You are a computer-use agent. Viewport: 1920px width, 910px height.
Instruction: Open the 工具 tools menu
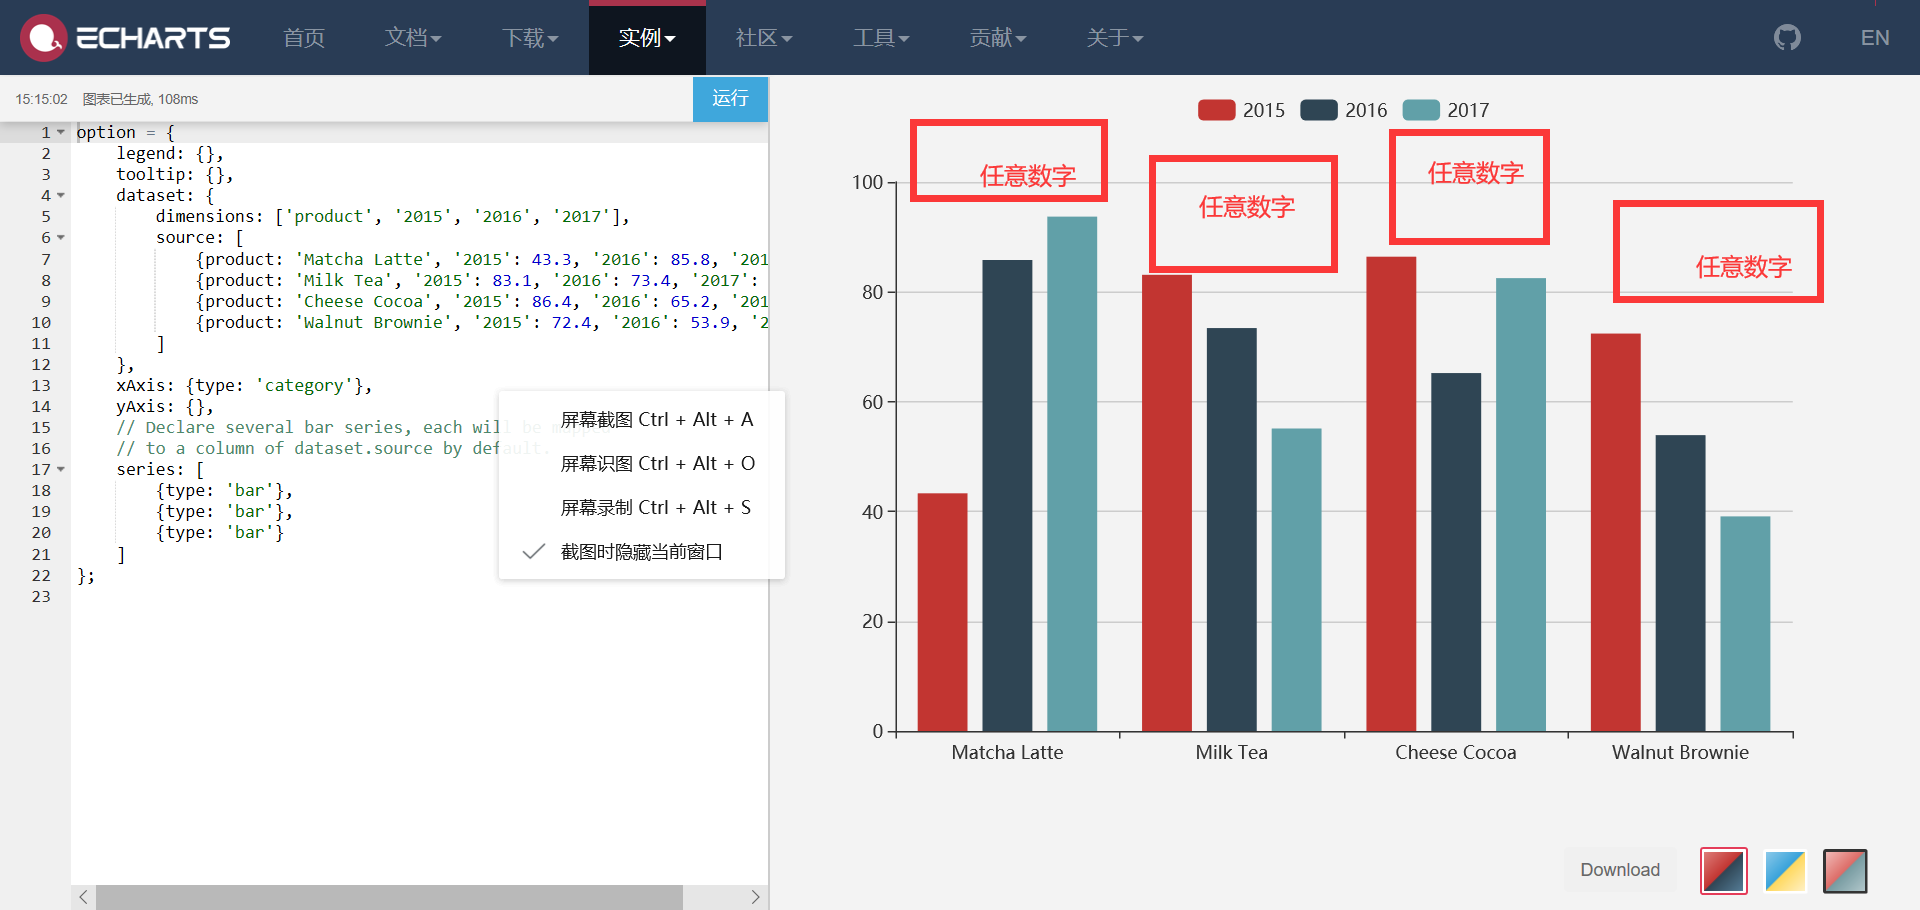click(x=881, y=38)
